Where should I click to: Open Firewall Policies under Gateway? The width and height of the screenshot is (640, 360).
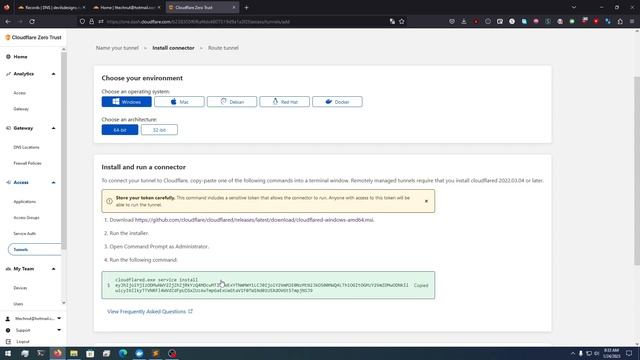tap(27, 163)
